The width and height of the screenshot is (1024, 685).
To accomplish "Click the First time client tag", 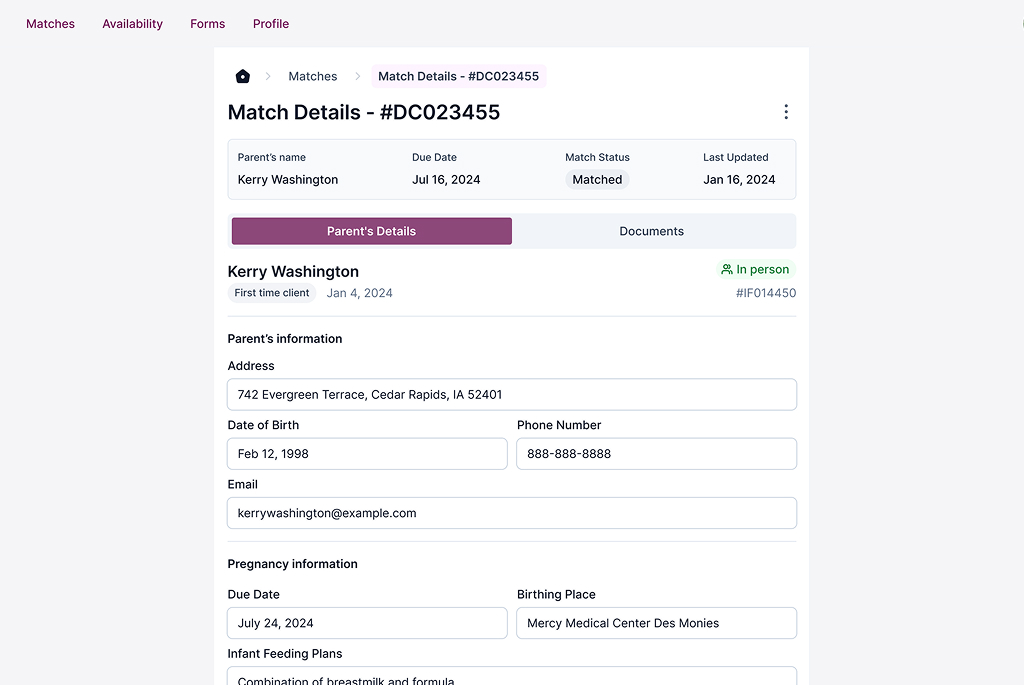I will [x=272, y=293].
